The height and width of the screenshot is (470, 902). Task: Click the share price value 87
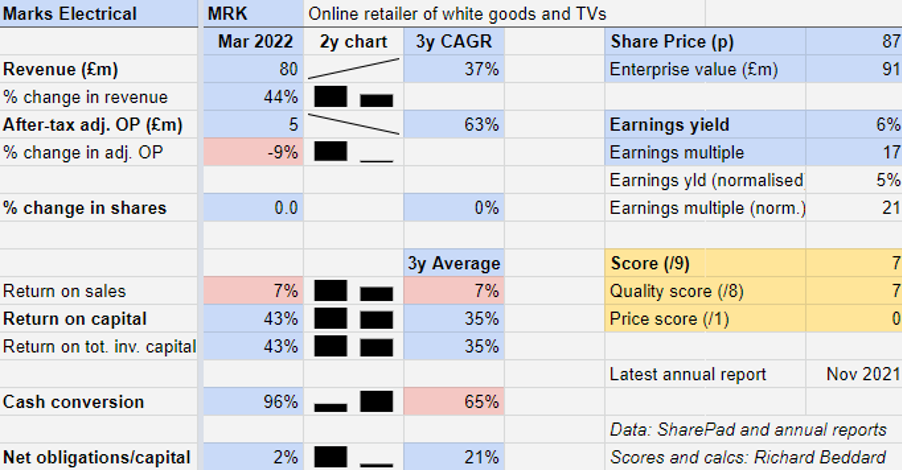(854, 41)
